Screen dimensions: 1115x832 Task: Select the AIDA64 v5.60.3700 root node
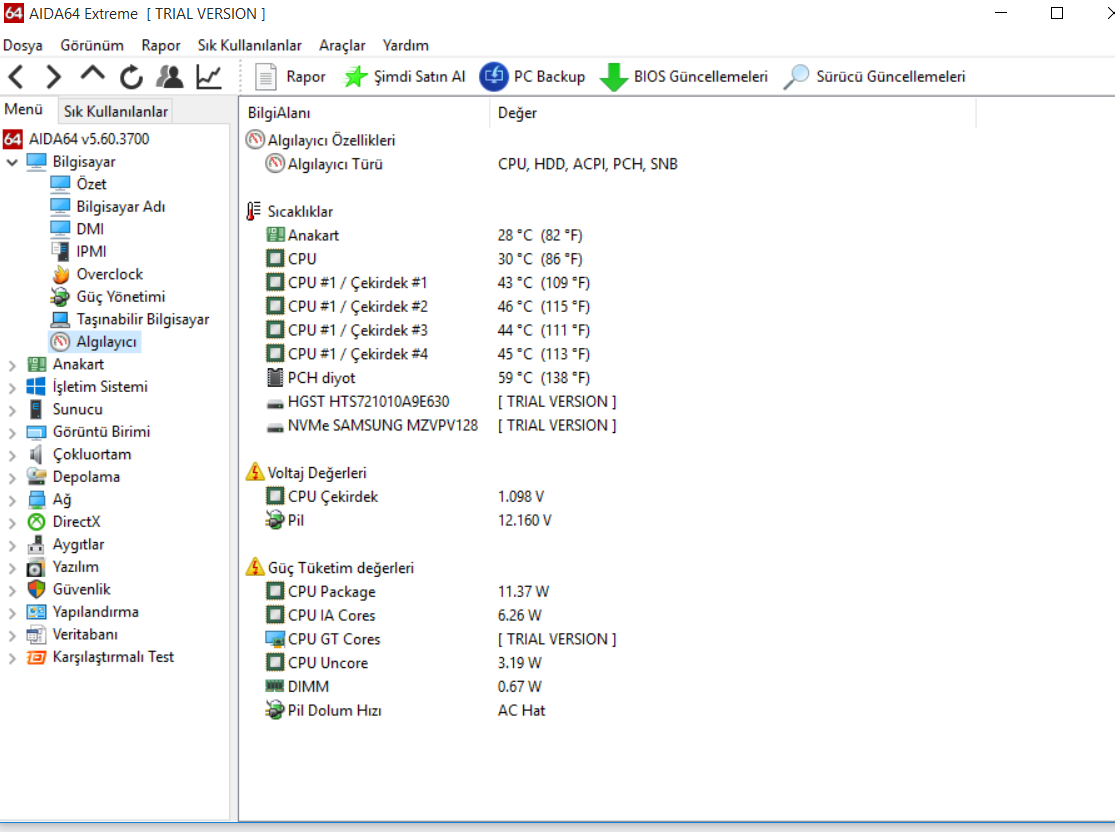[x=89, y=139]
